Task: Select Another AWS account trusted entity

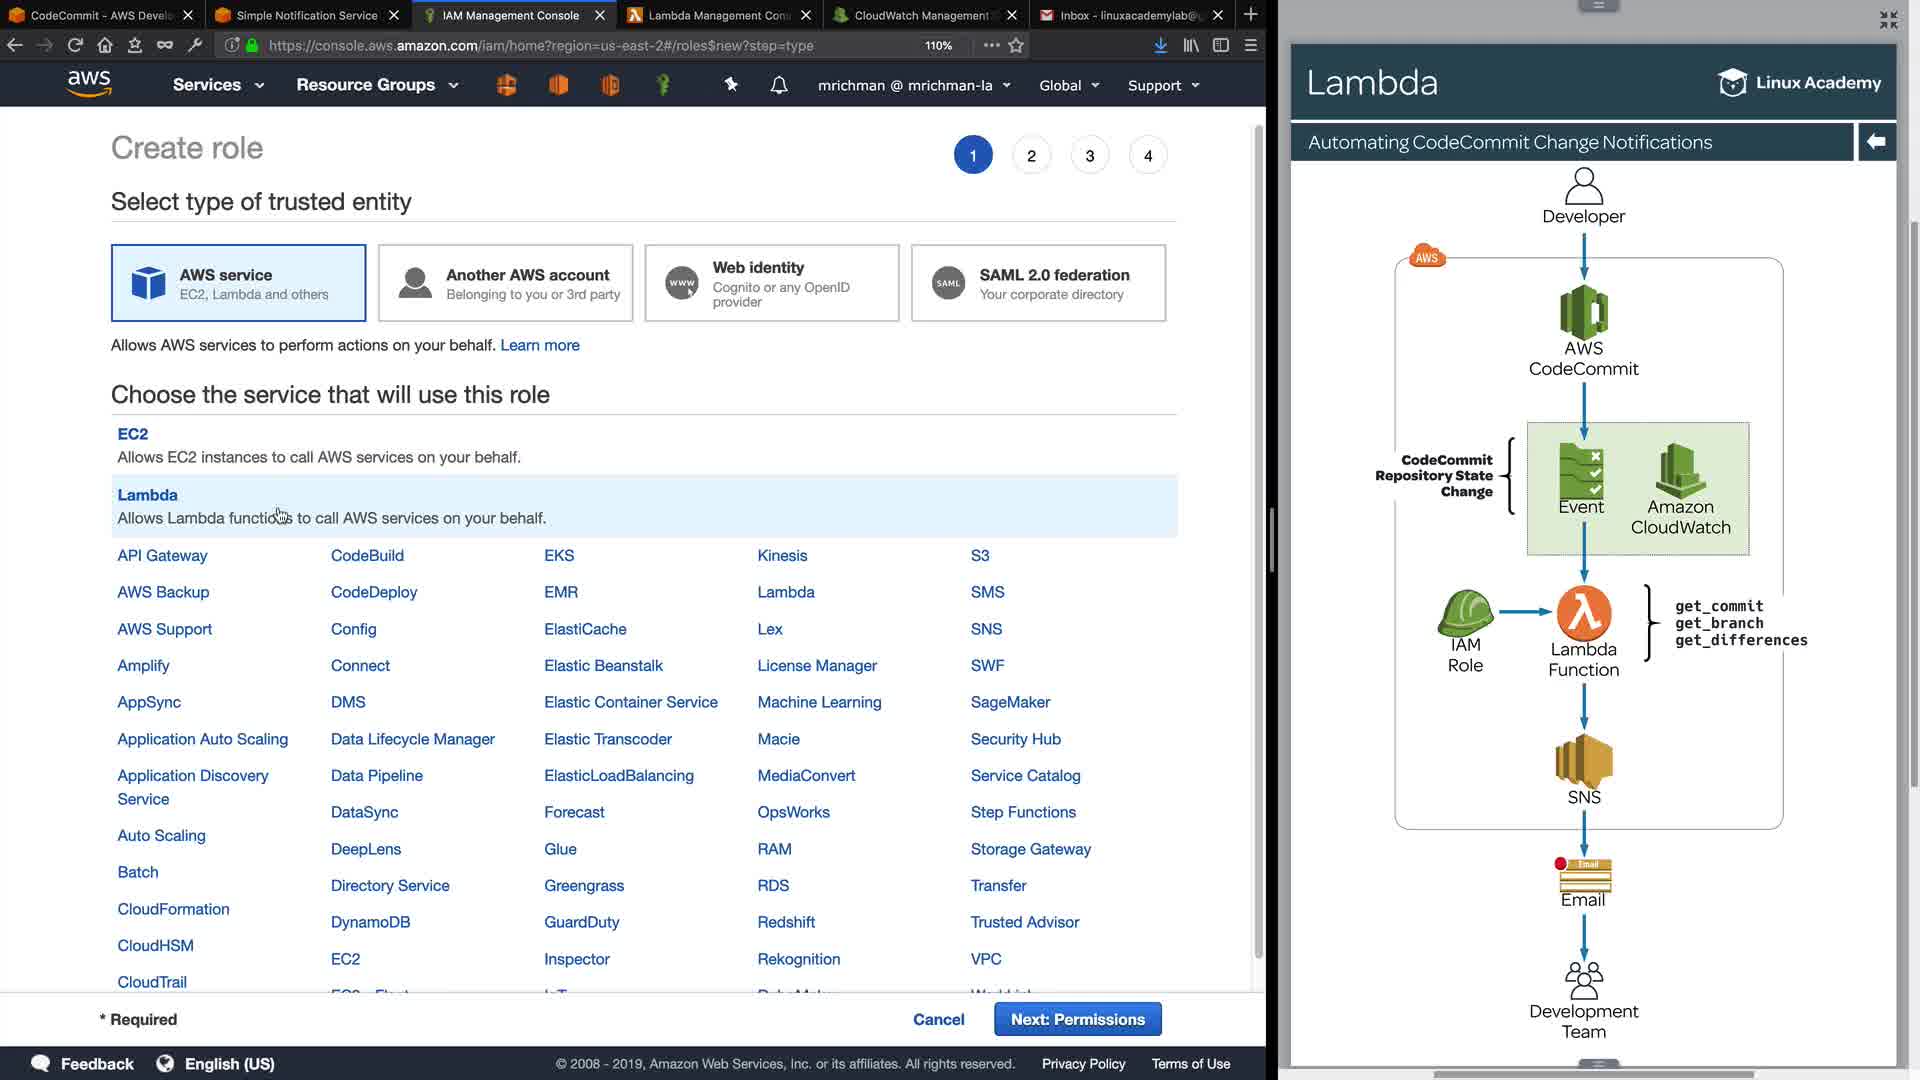Action: coord(505,283)
